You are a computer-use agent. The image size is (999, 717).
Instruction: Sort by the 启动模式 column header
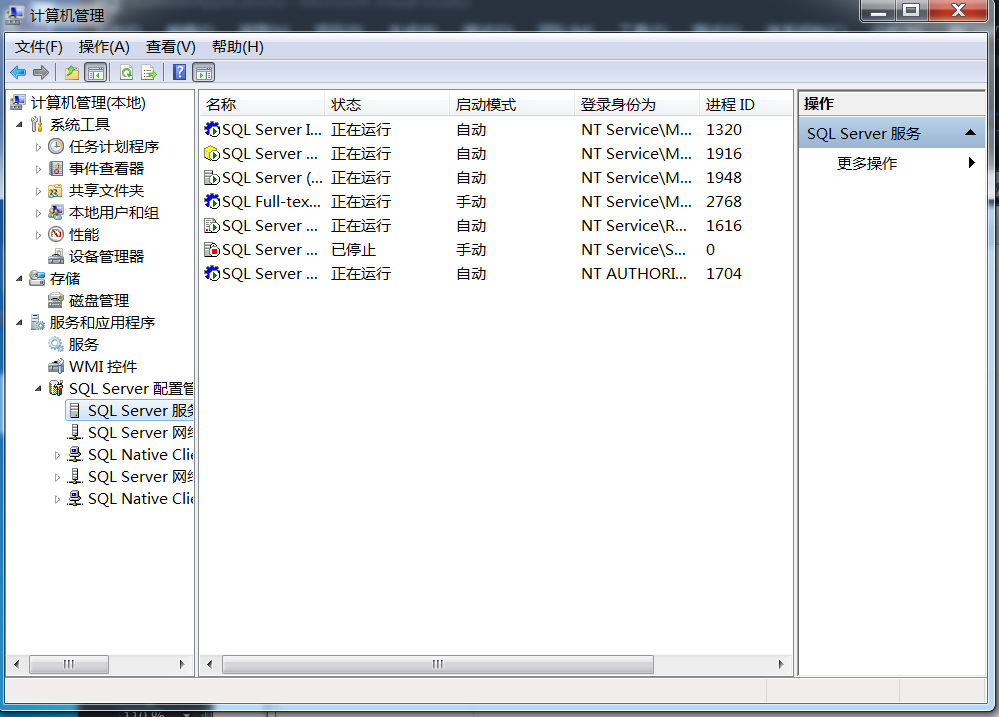click(x=512, y=105)
